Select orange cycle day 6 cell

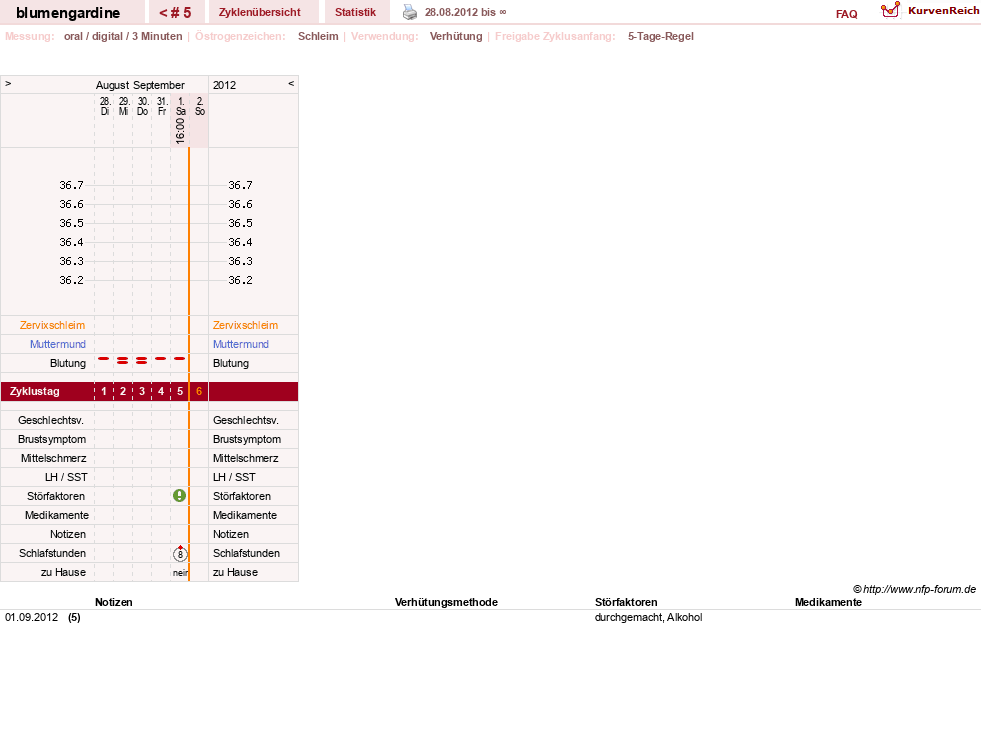pos(199,391)
